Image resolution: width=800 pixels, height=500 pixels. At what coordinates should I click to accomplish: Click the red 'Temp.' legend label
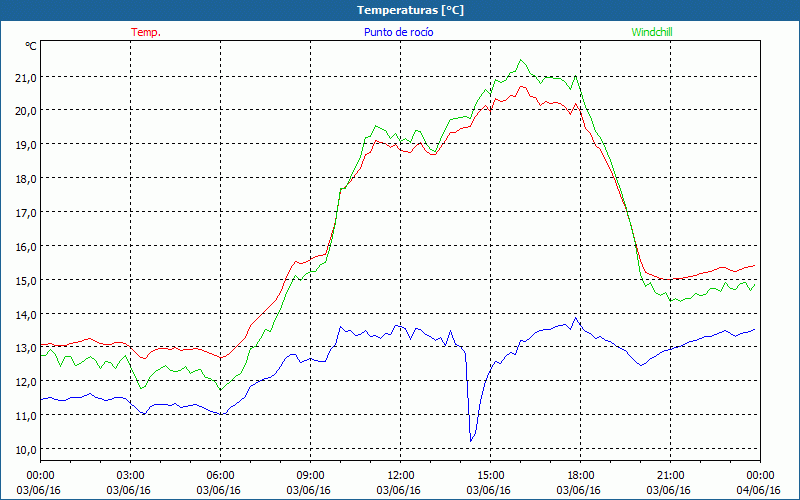146,32
